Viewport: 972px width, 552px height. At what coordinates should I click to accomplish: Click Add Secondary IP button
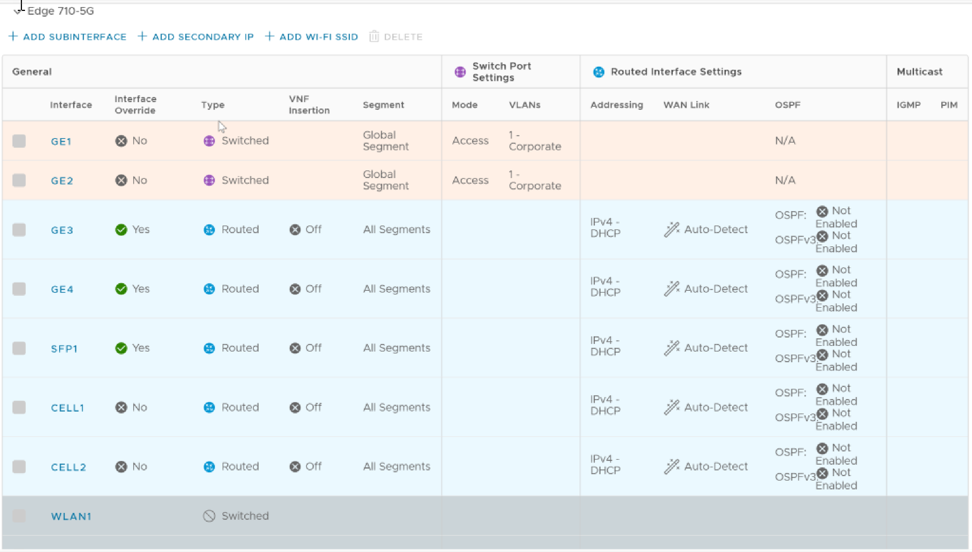click(196, 37)
